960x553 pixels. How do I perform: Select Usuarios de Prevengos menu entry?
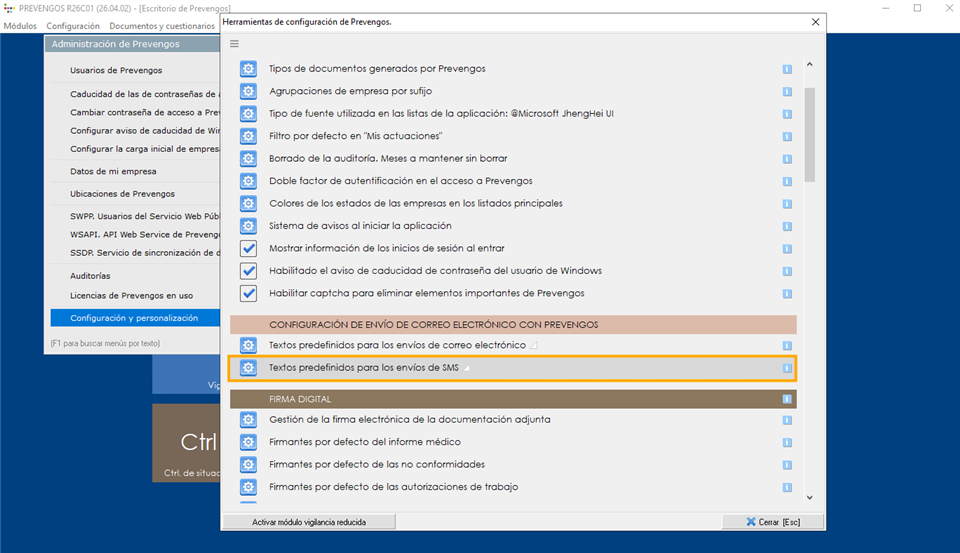point(116,70)
